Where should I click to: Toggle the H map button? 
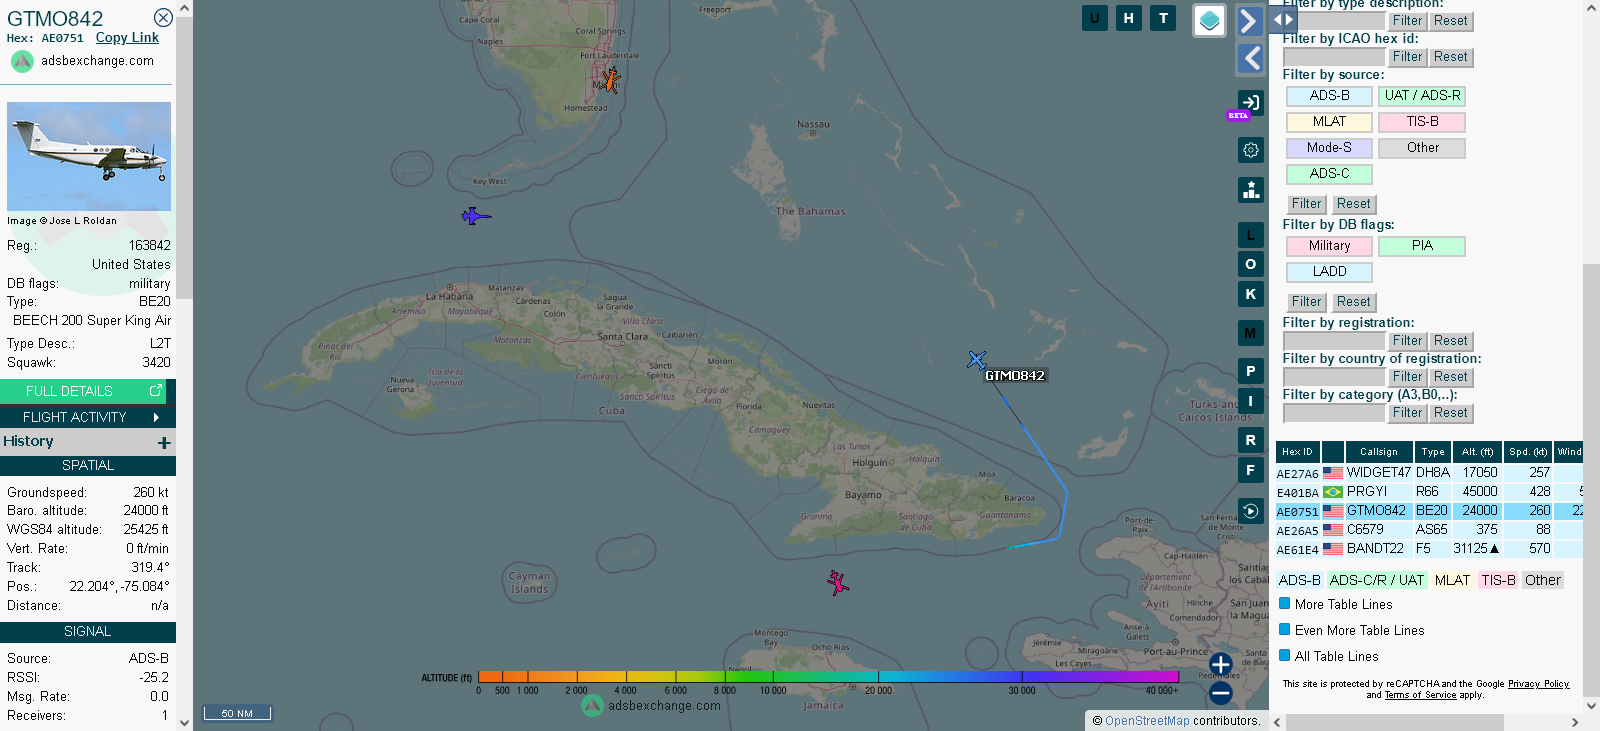1129,18
